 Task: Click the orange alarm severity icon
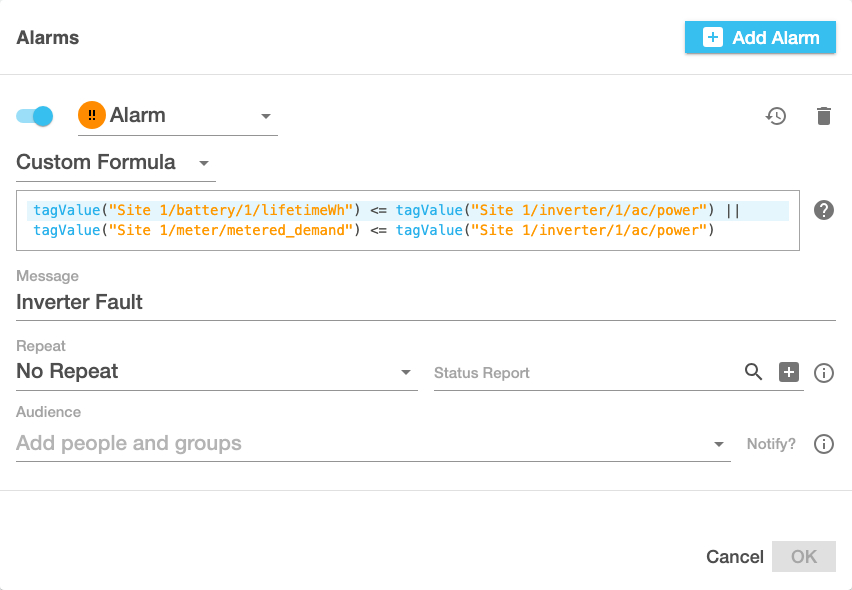click(92, 116)
